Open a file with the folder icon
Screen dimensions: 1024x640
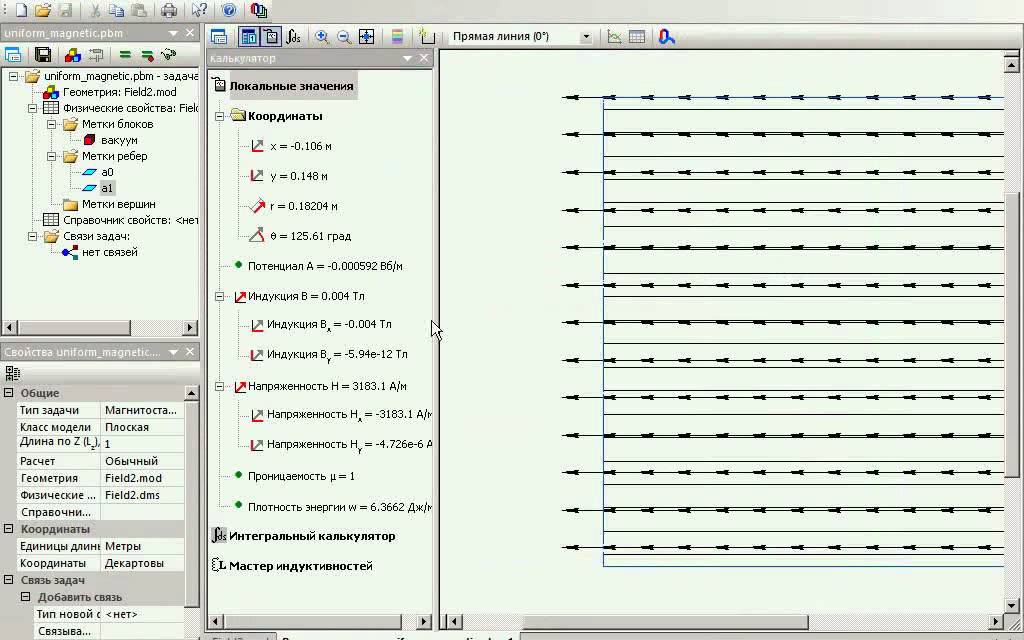[43, 10]
